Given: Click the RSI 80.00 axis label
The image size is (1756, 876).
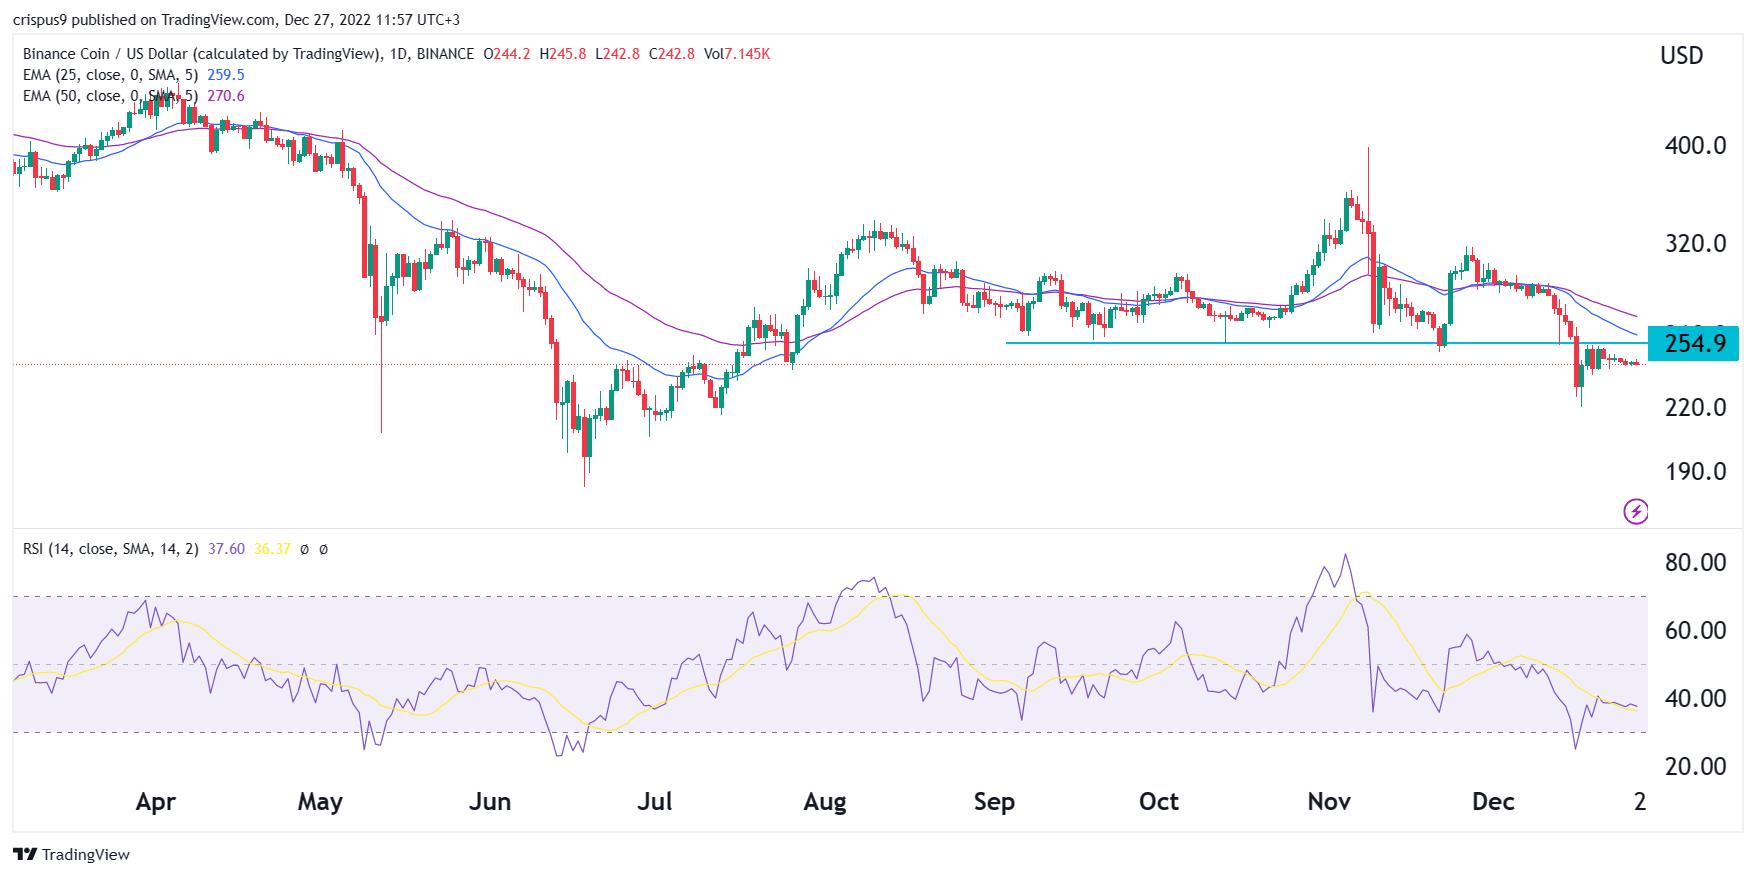Looking at the screenshot, I should pyautogui.click(x=1695, y=562).
